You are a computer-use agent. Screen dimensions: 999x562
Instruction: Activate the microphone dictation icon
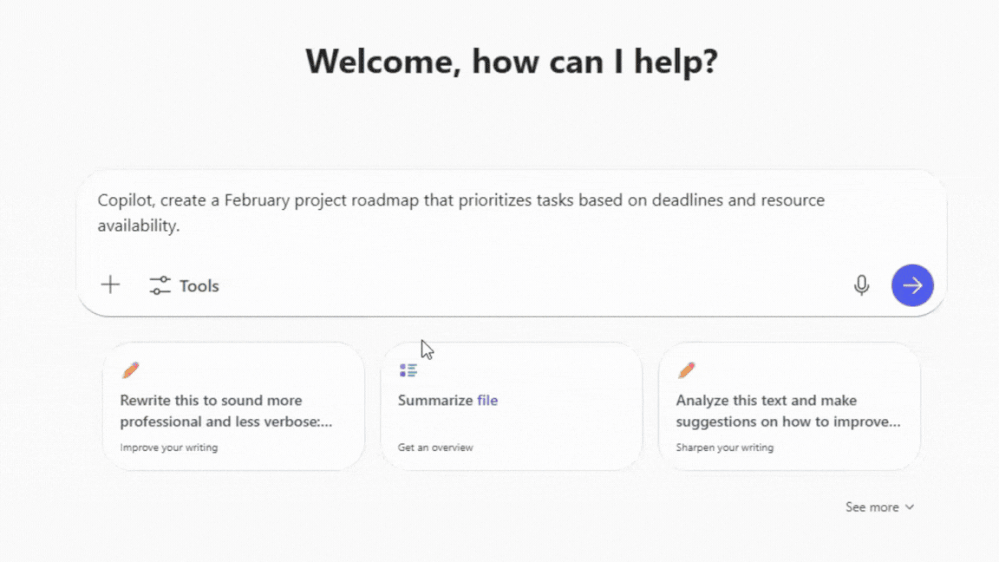(861, 285)
